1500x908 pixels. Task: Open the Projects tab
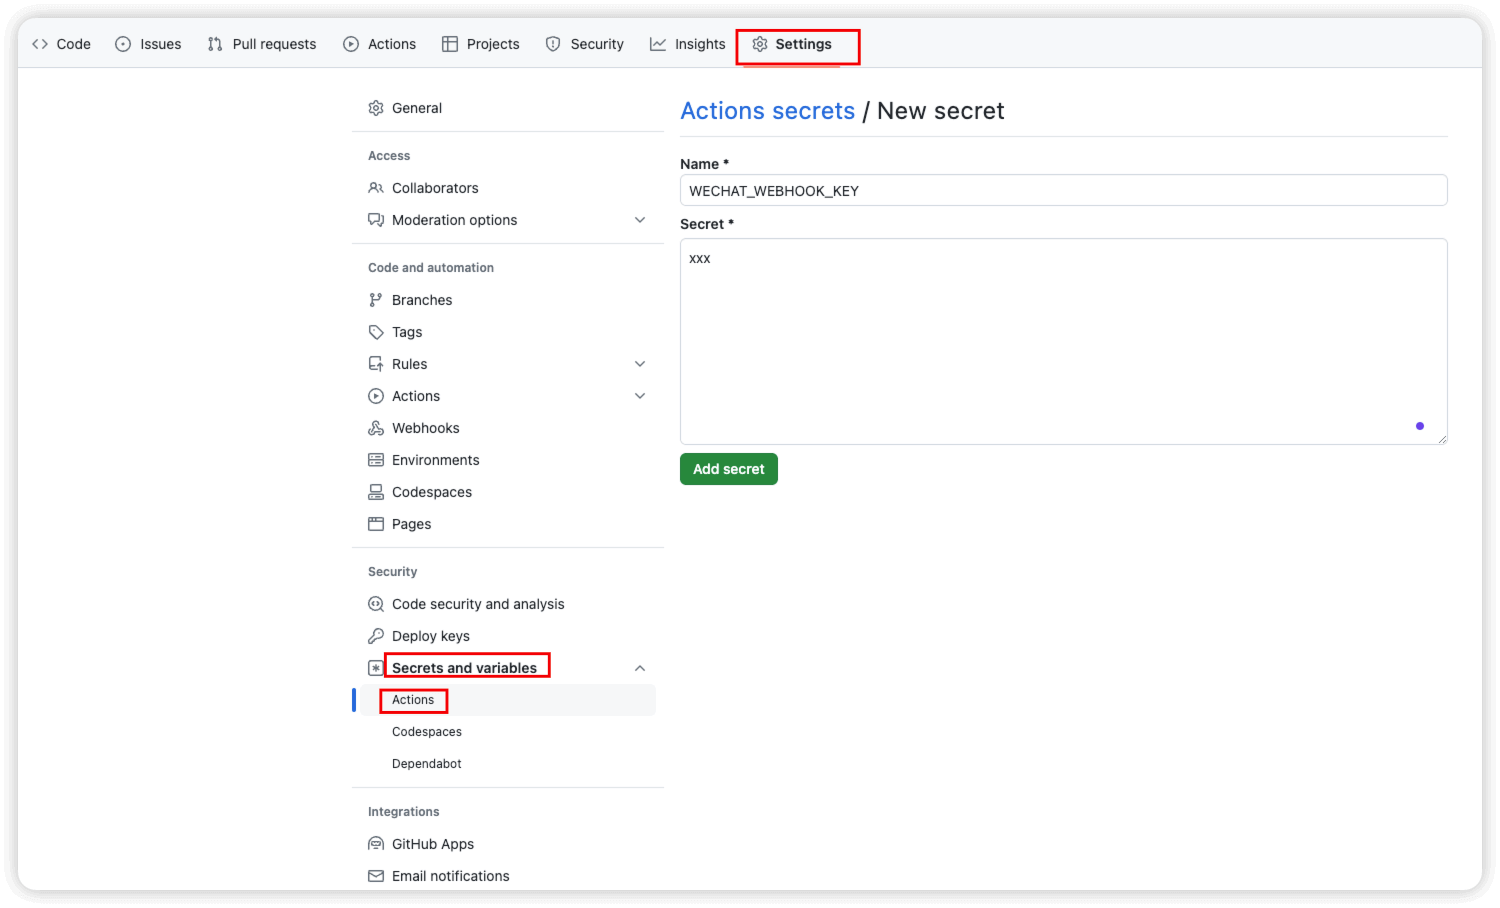coord(481,44)
